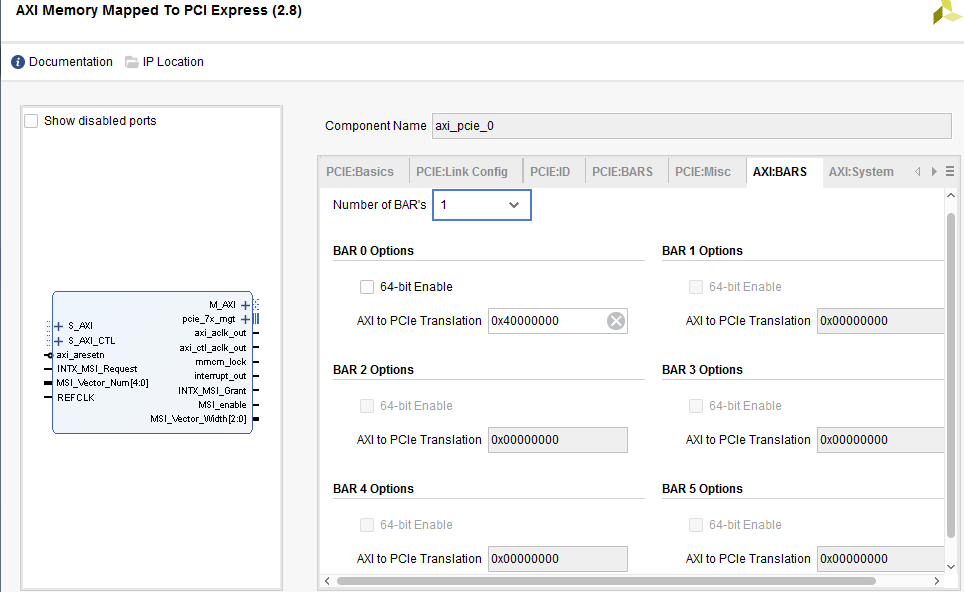The image size is (964, 592).
Task: Open the tab overflow menu icon
Action: point(948,170)
